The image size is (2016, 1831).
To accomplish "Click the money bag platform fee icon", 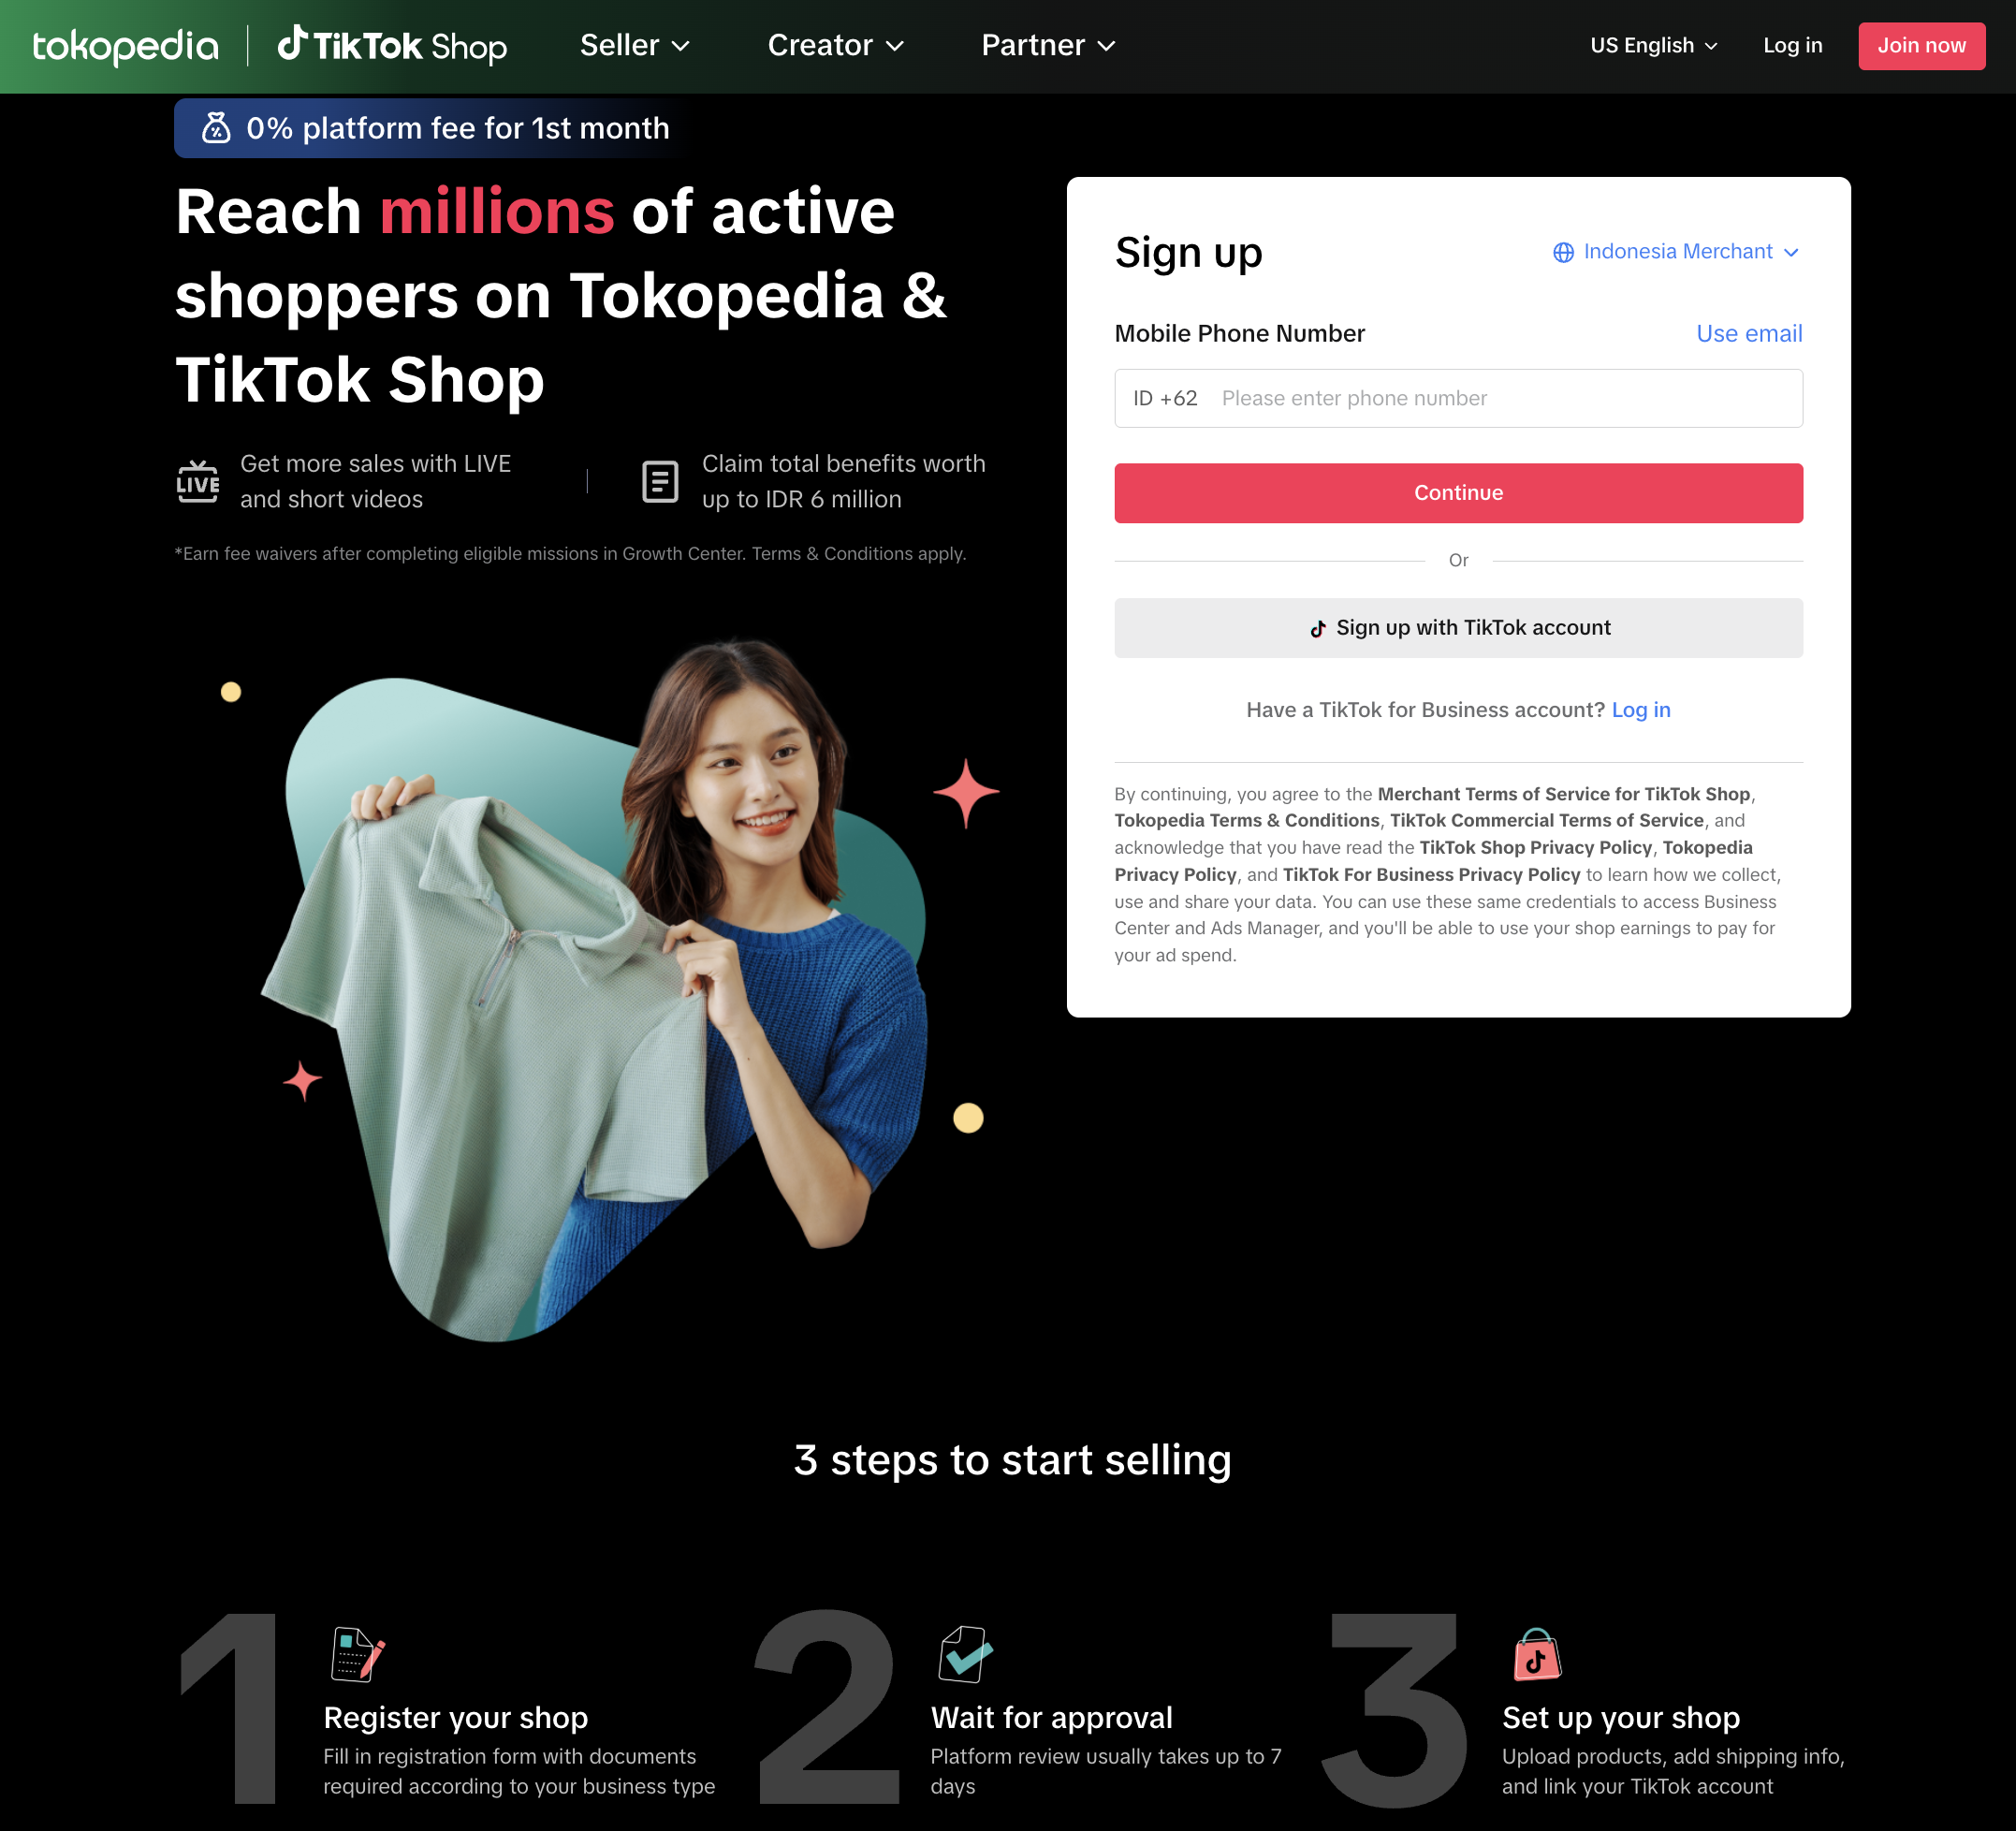I will click(x=216, y=128).
